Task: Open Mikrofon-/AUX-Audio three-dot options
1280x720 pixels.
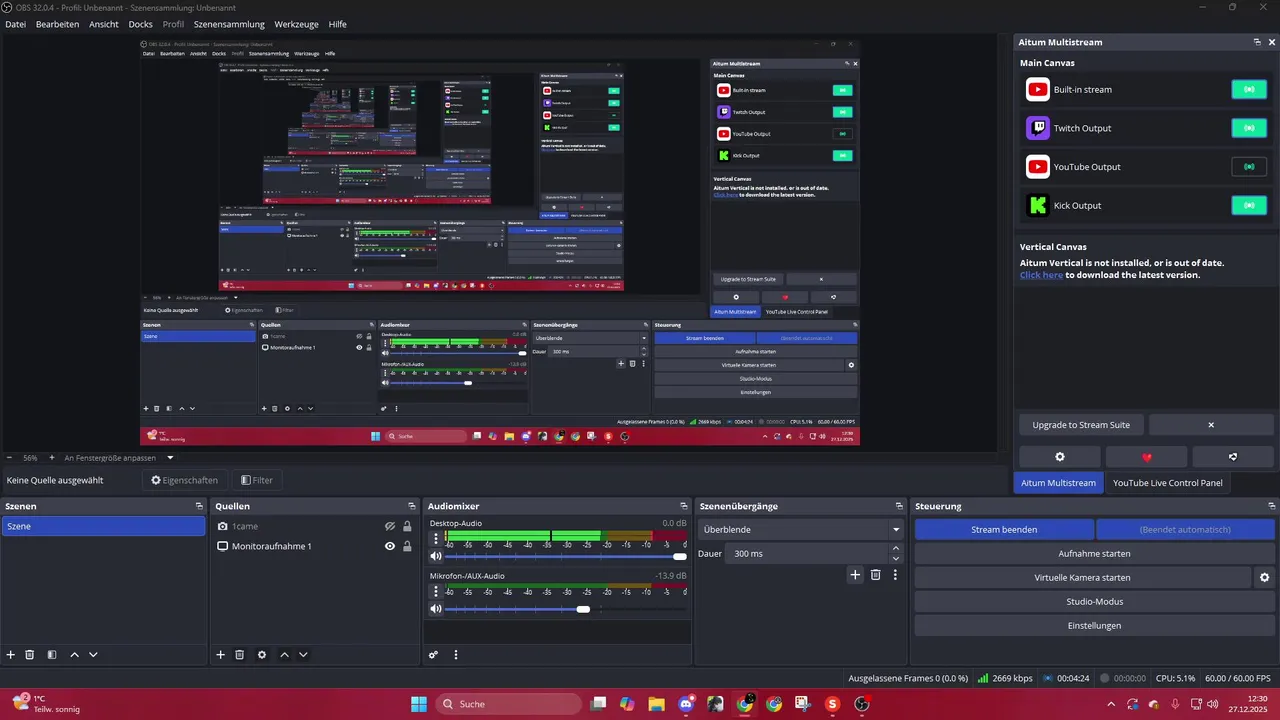Action: click(436, 592)
